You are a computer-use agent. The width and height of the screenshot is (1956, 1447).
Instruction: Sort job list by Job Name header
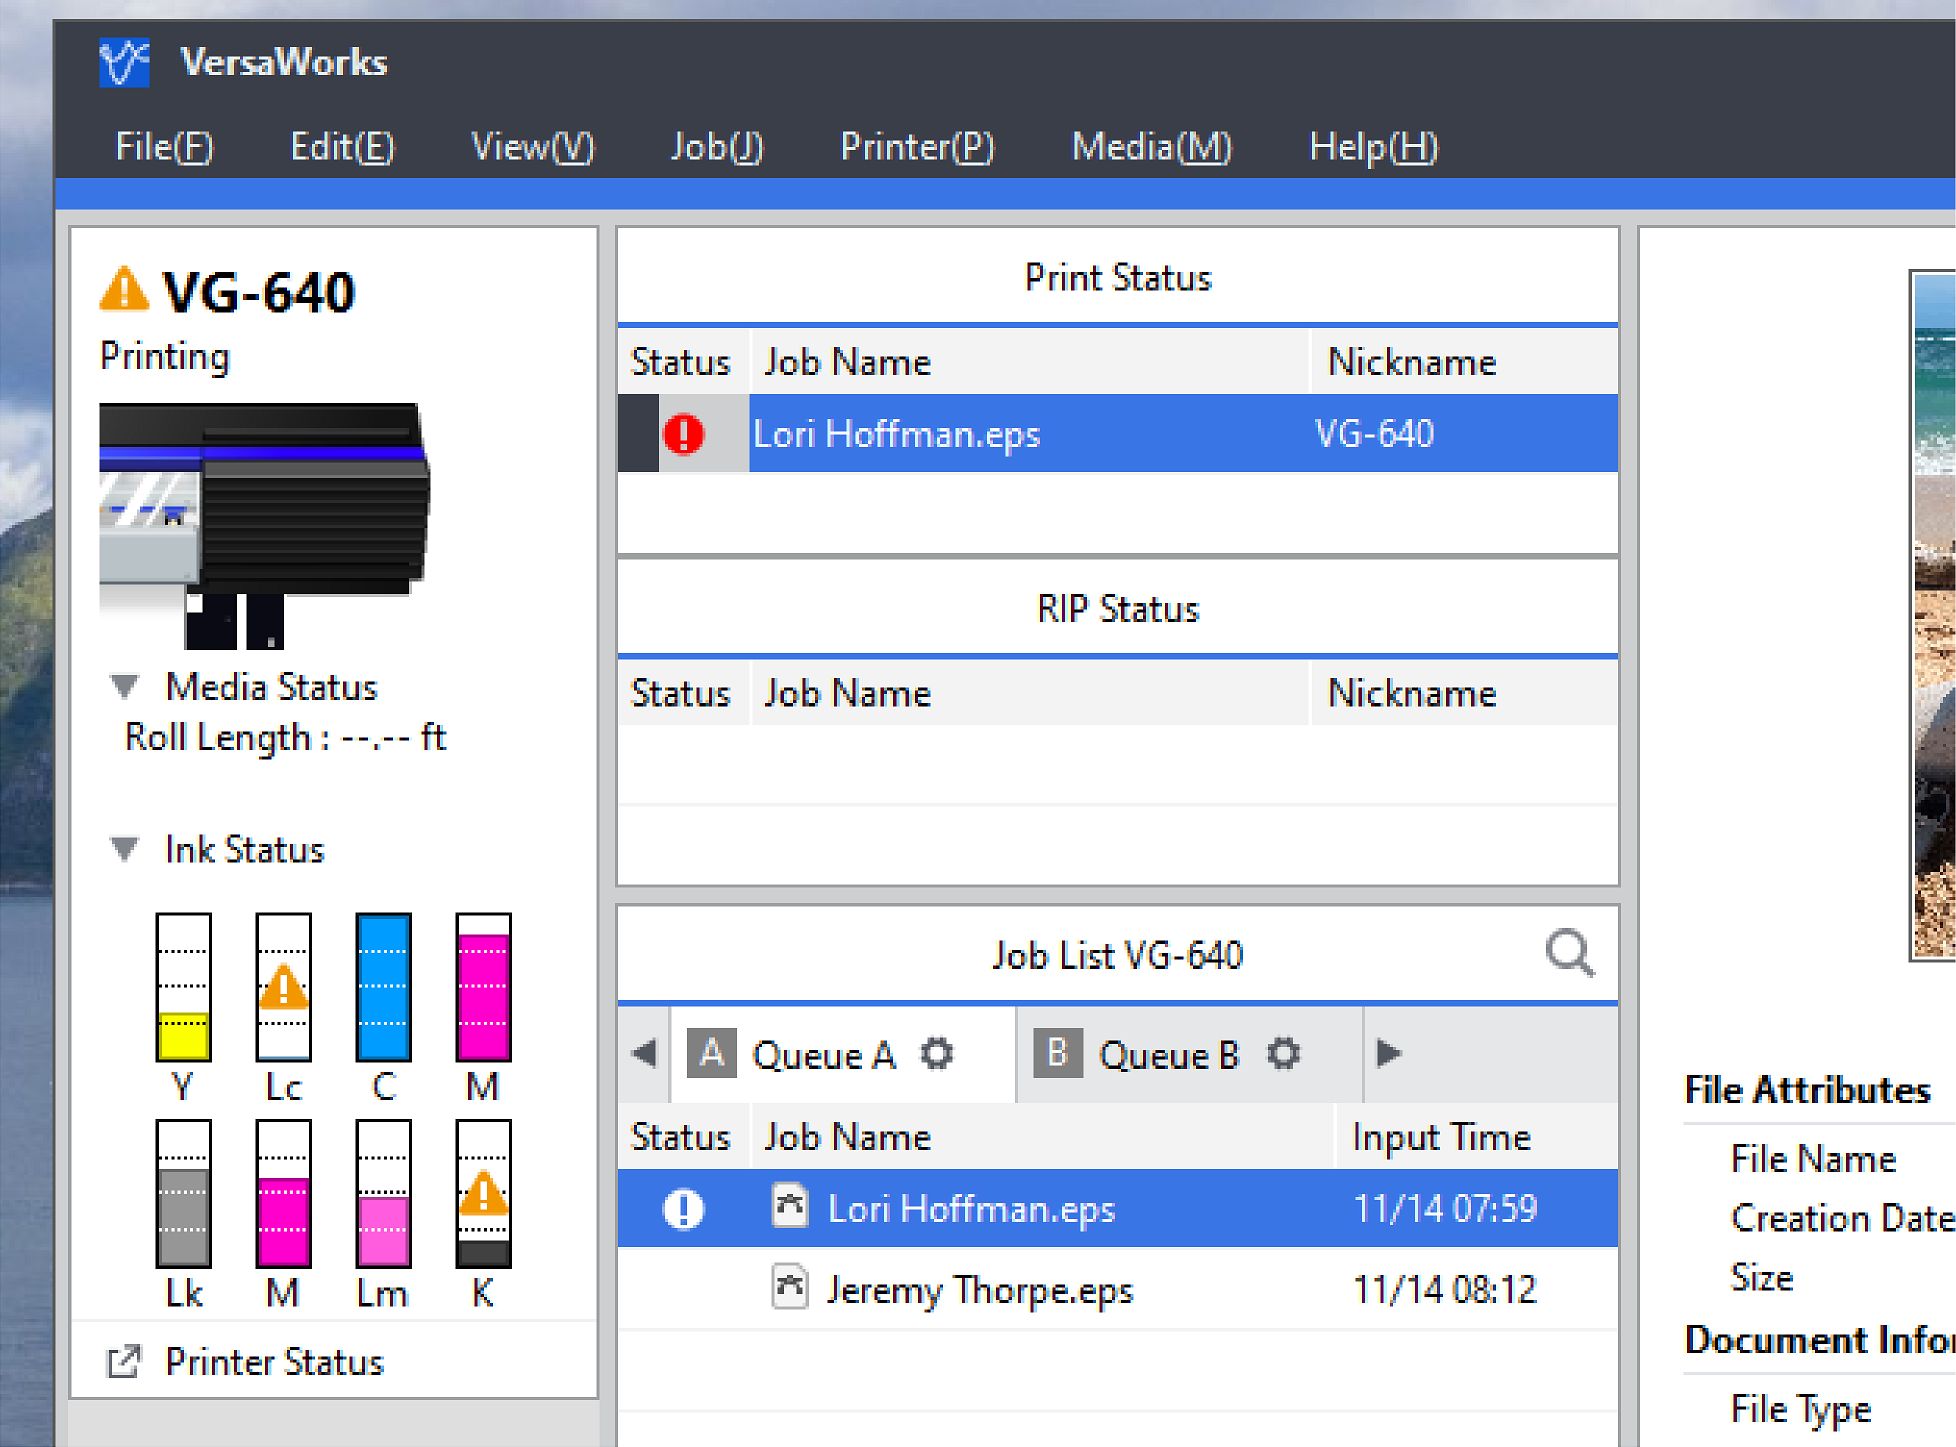click(x=1042, y=1137)
